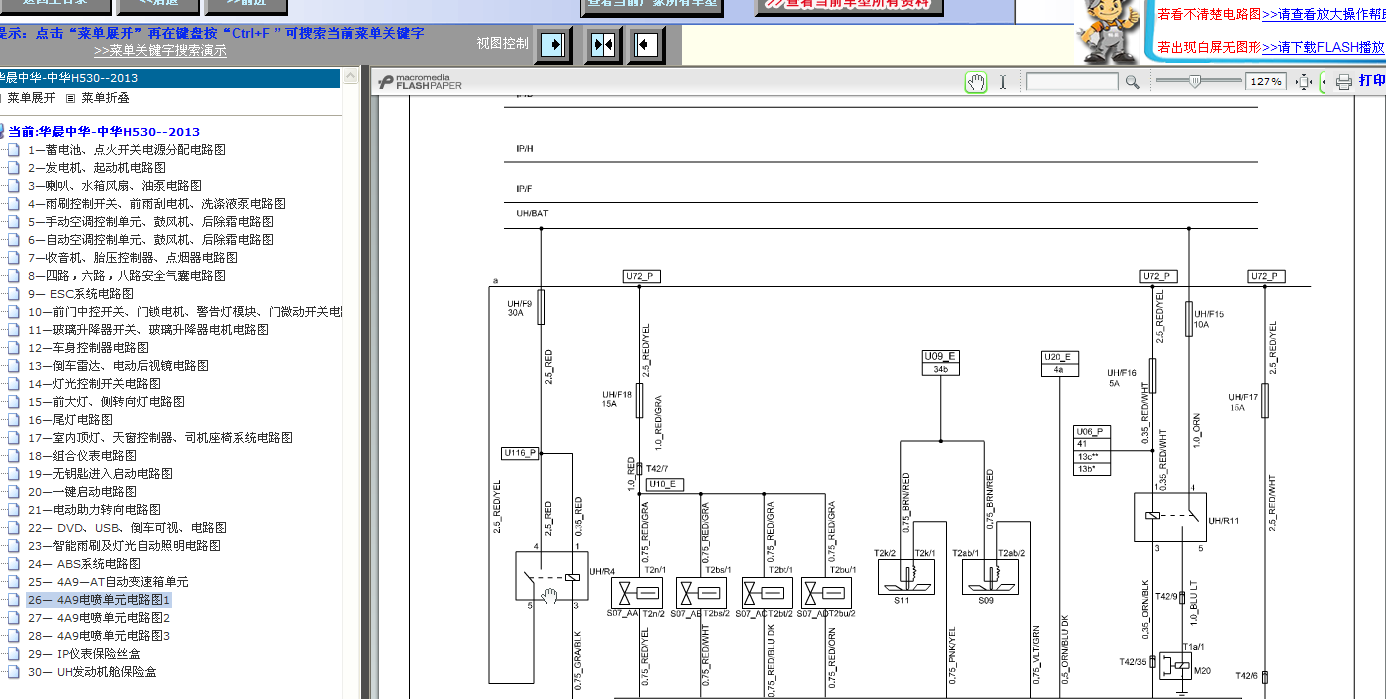Click 请下载FLASH播放 link
The height and width of the screenshot is (699, 1386).
(x=1324, y=47)
